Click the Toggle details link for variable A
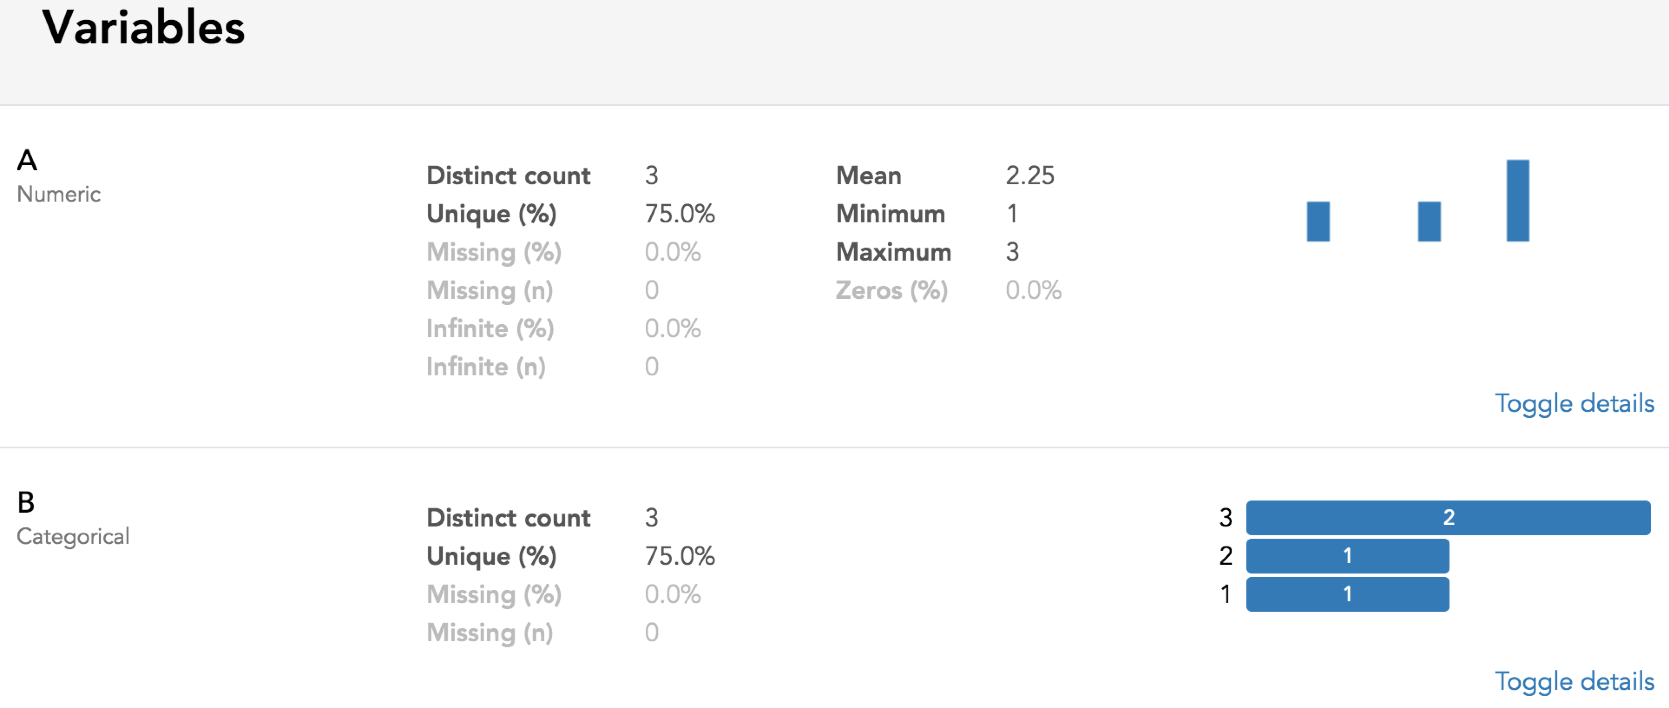This screenshot has height=708, width=1669. (x=1574, y=403)
